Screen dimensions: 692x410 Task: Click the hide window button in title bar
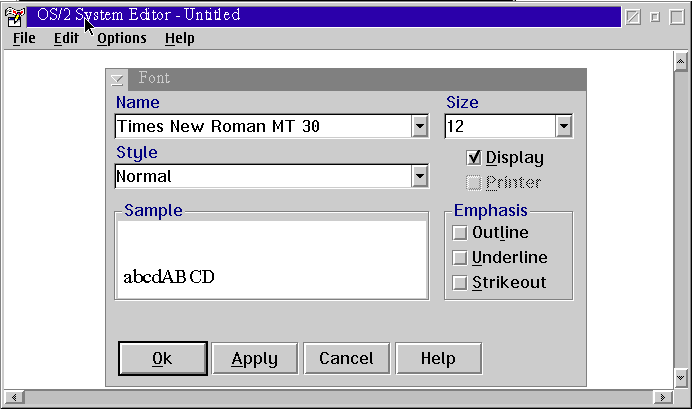633,17
